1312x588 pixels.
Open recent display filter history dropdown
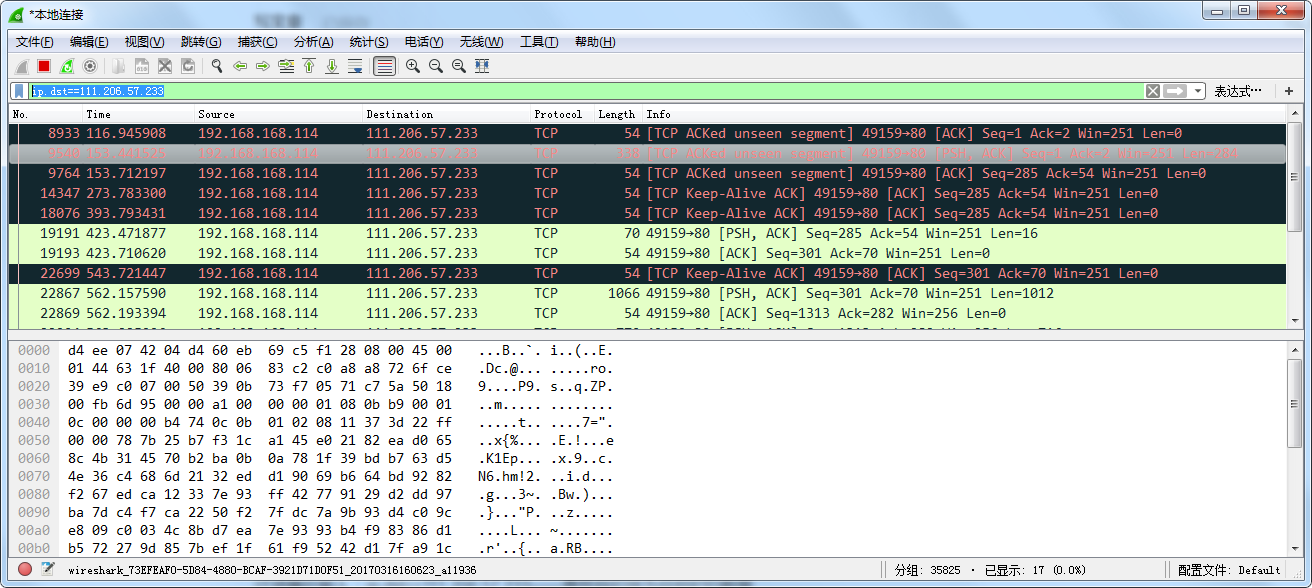tap(1197, 91)
